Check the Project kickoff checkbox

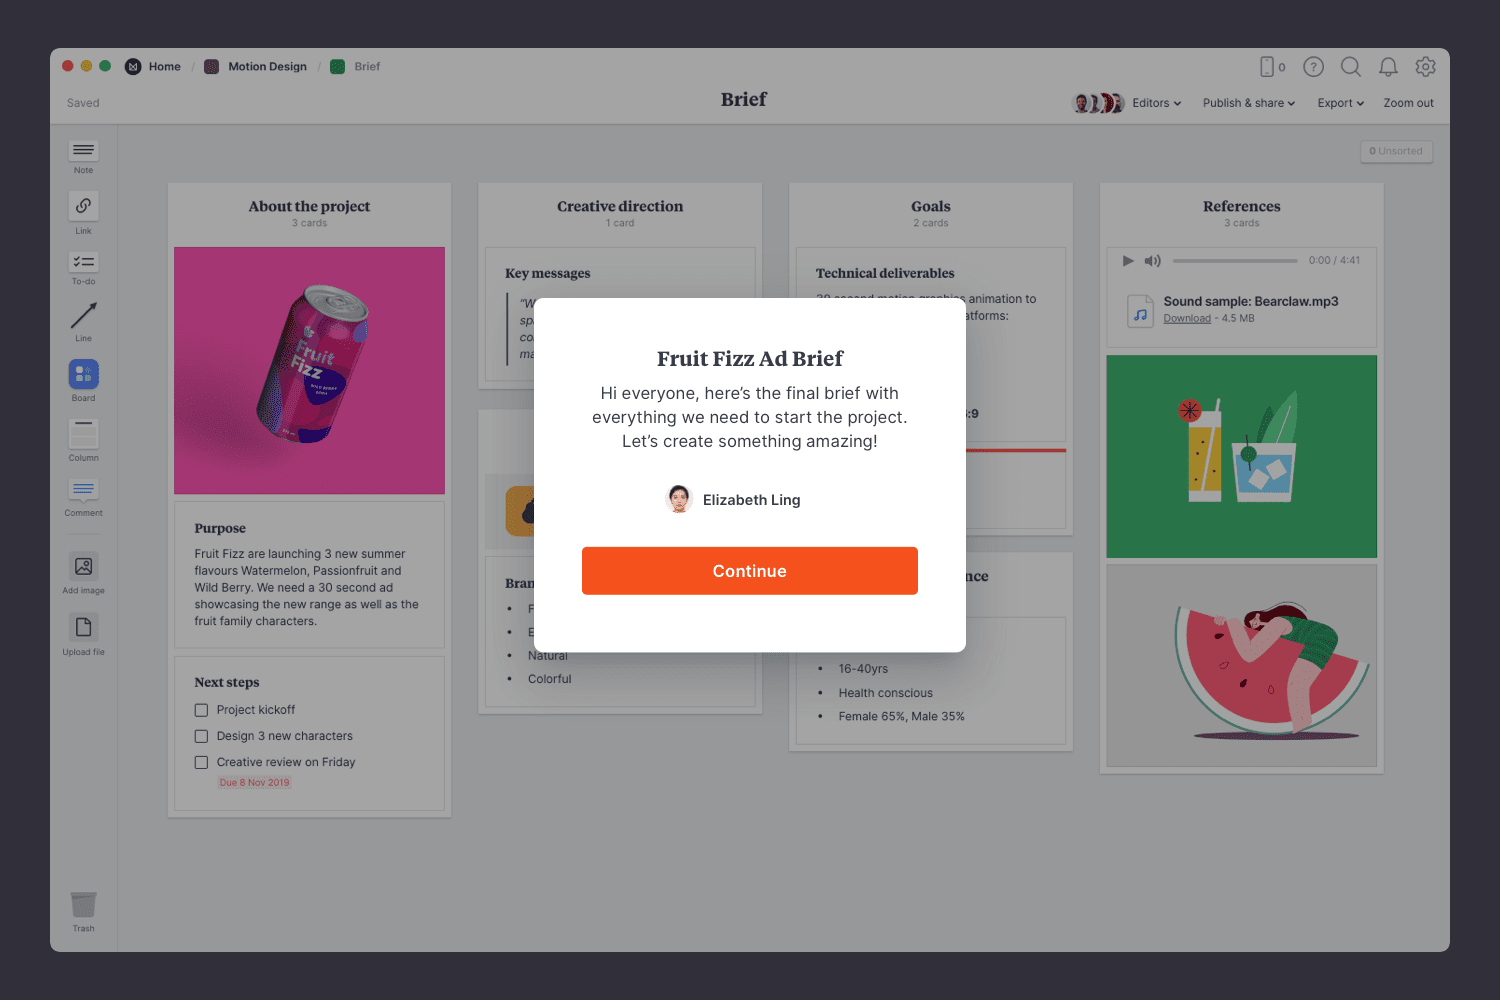click(x=201, y=710)
